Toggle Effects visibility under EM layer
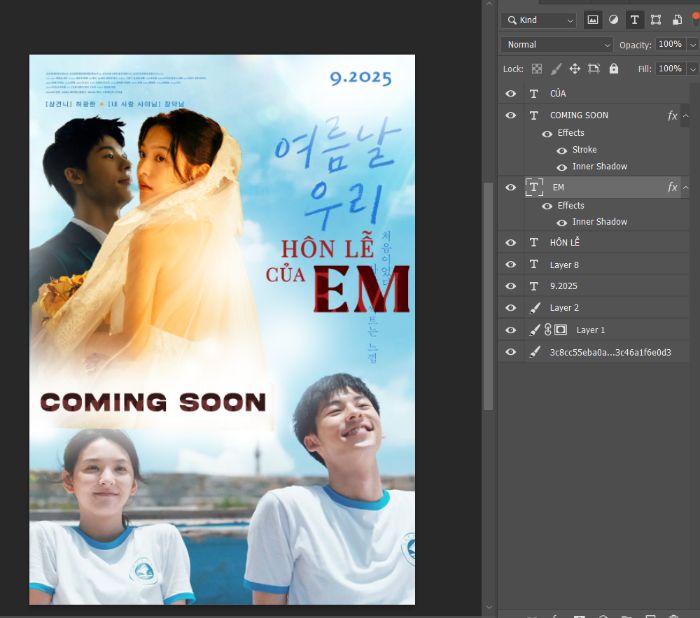Image resolution: width=700 pixels, height=618 pixels. tap(547, 206)
